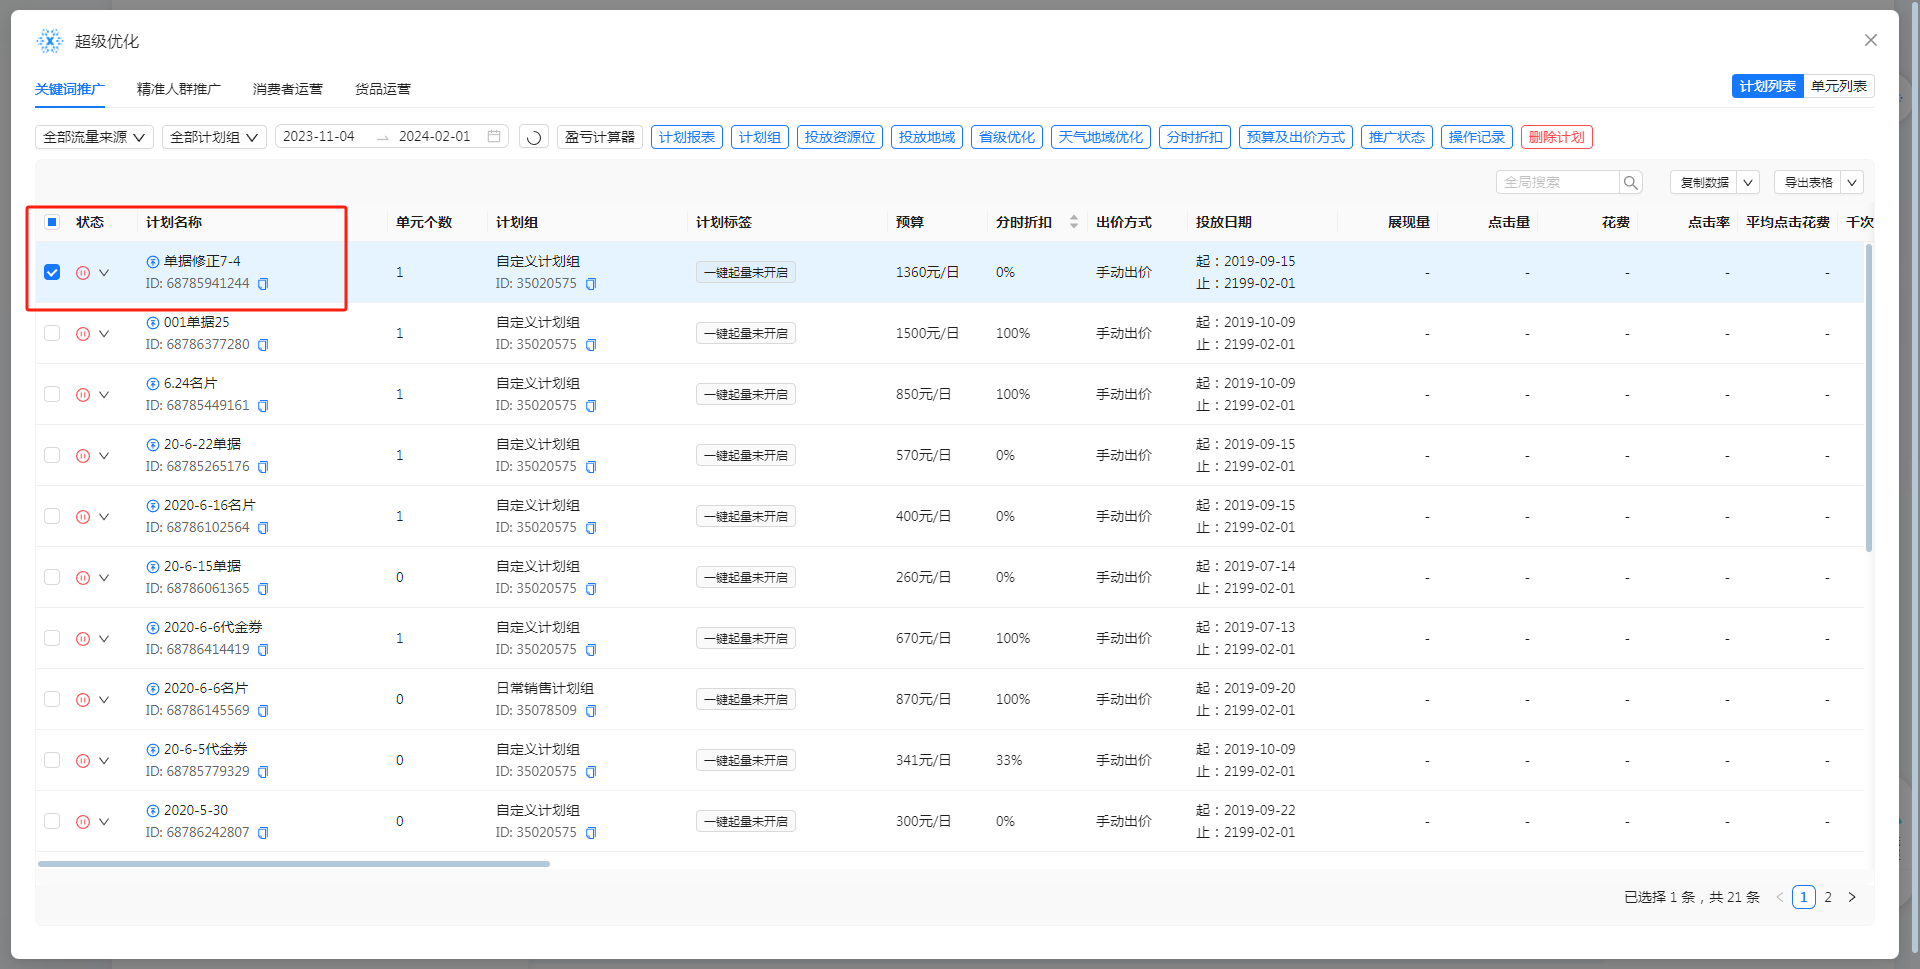Click the horizontal table scrollbar
Screen dimensions: 1920x969
294,863
